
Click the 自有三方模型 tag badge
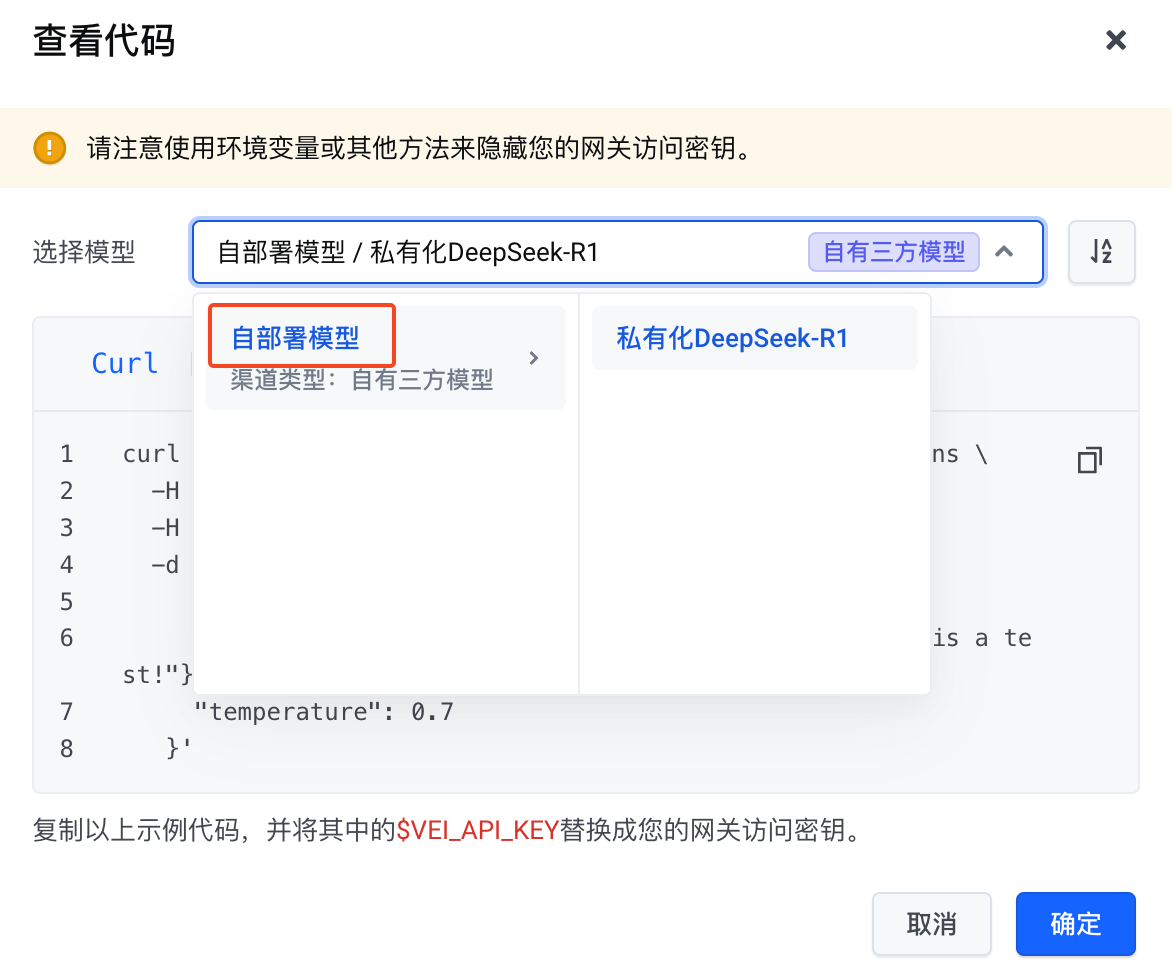pyautogui.click(x=894, y=252)
